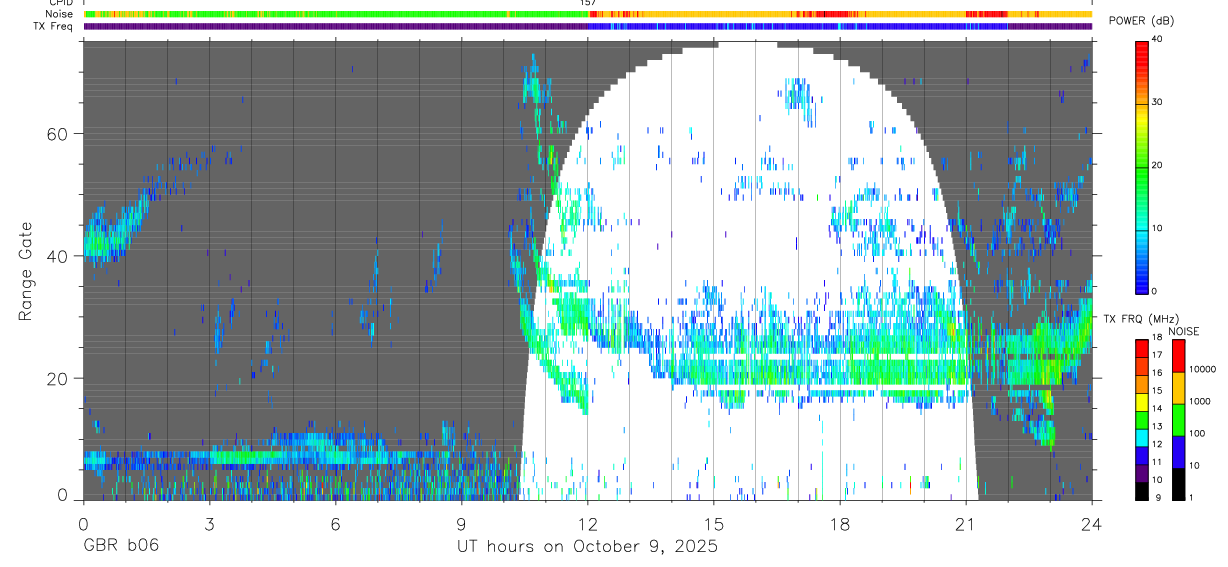
Task: Select cyan swatch between 12 and 13 MHz
Action: point(1142,438)
